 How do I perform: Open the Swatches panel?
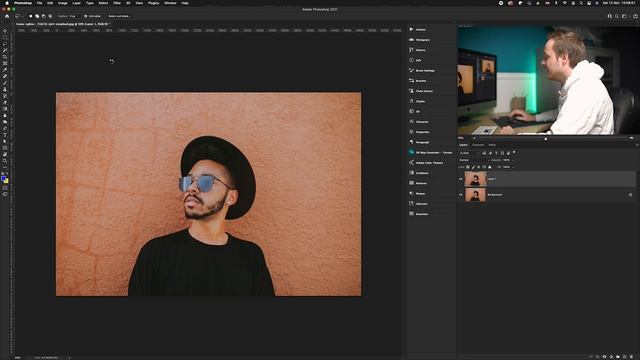point(419,213)
